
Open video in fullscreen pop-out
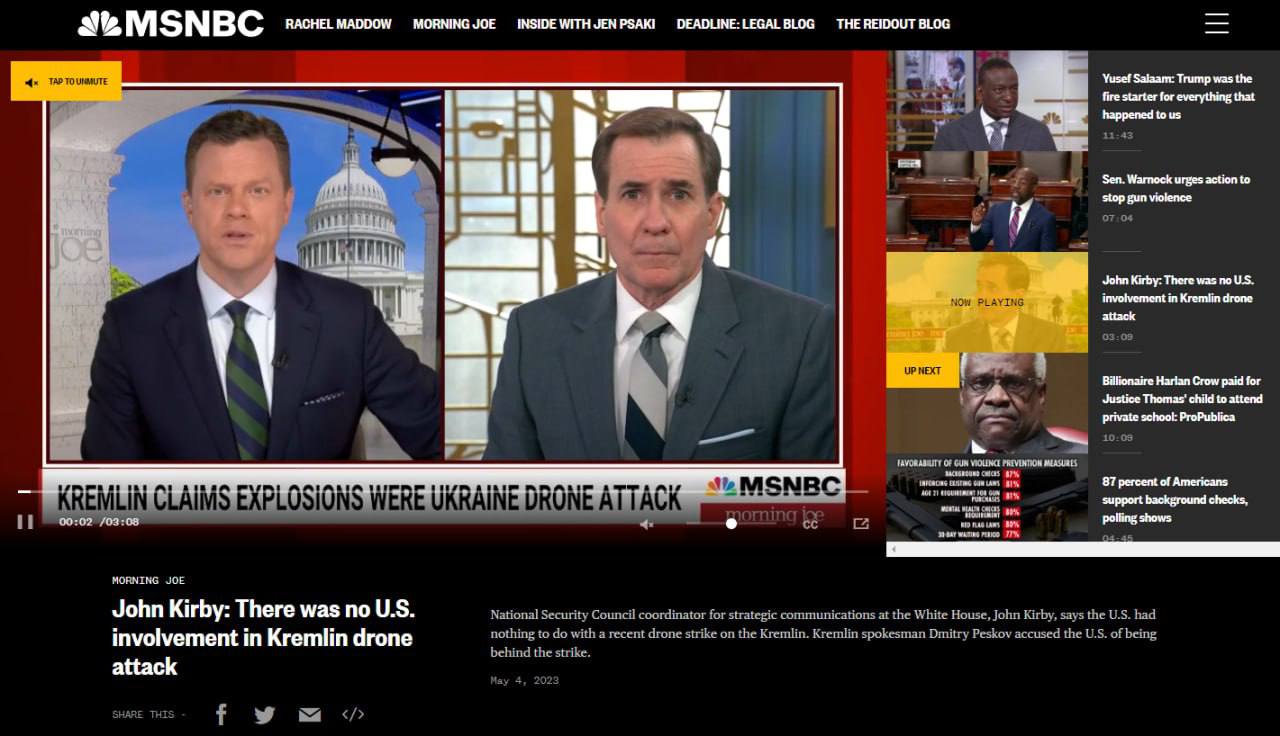(x=860, y=523)
